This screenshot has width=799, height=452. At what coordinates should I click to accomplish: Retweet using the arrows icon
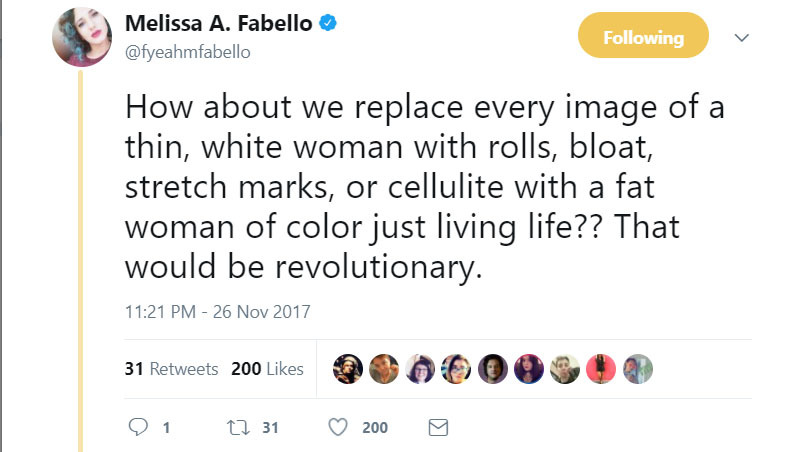(237, 427)
